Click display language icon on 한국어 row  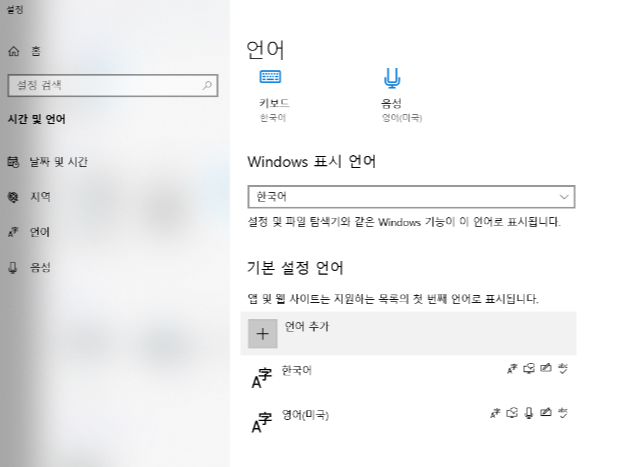coord(512,369)
